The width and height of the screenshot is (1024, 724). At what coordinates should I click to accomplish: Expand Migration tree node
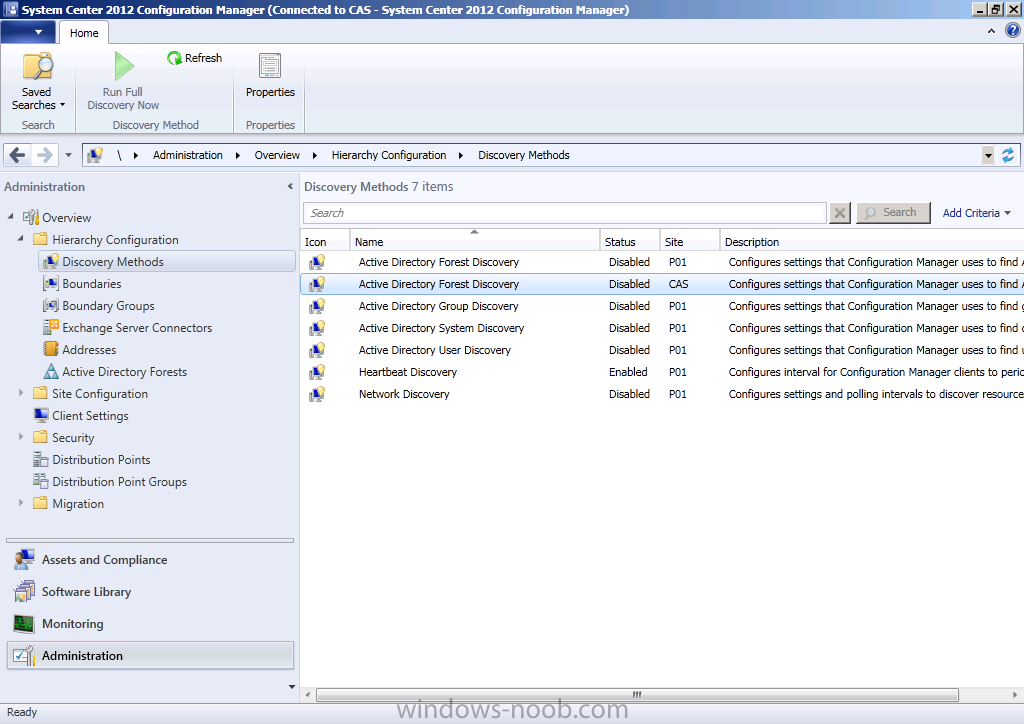click(x=21, y=503)
